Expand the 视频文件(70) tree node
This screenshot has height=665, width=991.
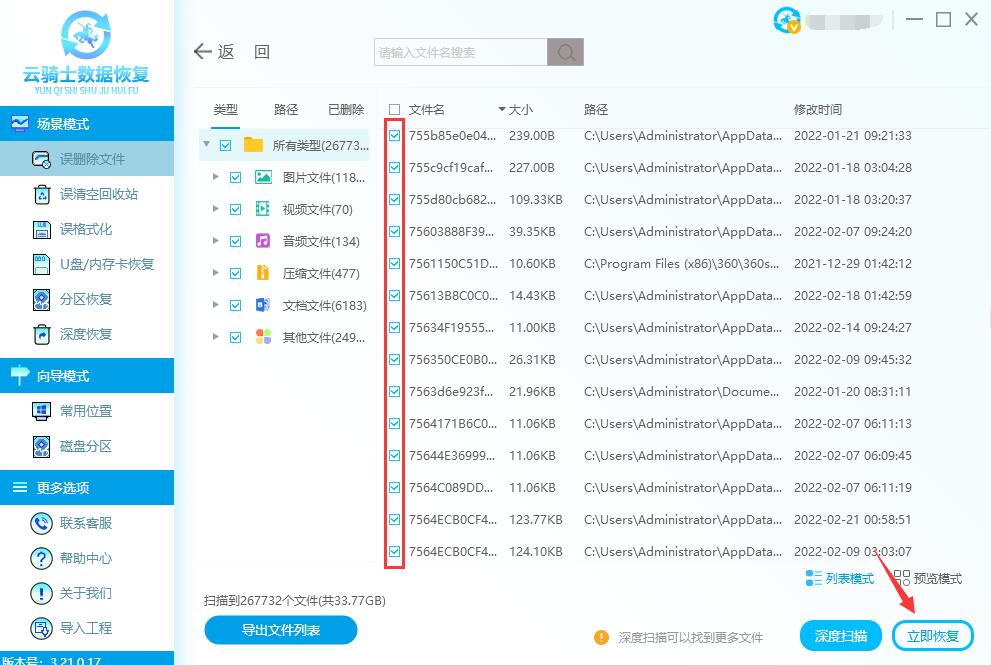point(216,209)
